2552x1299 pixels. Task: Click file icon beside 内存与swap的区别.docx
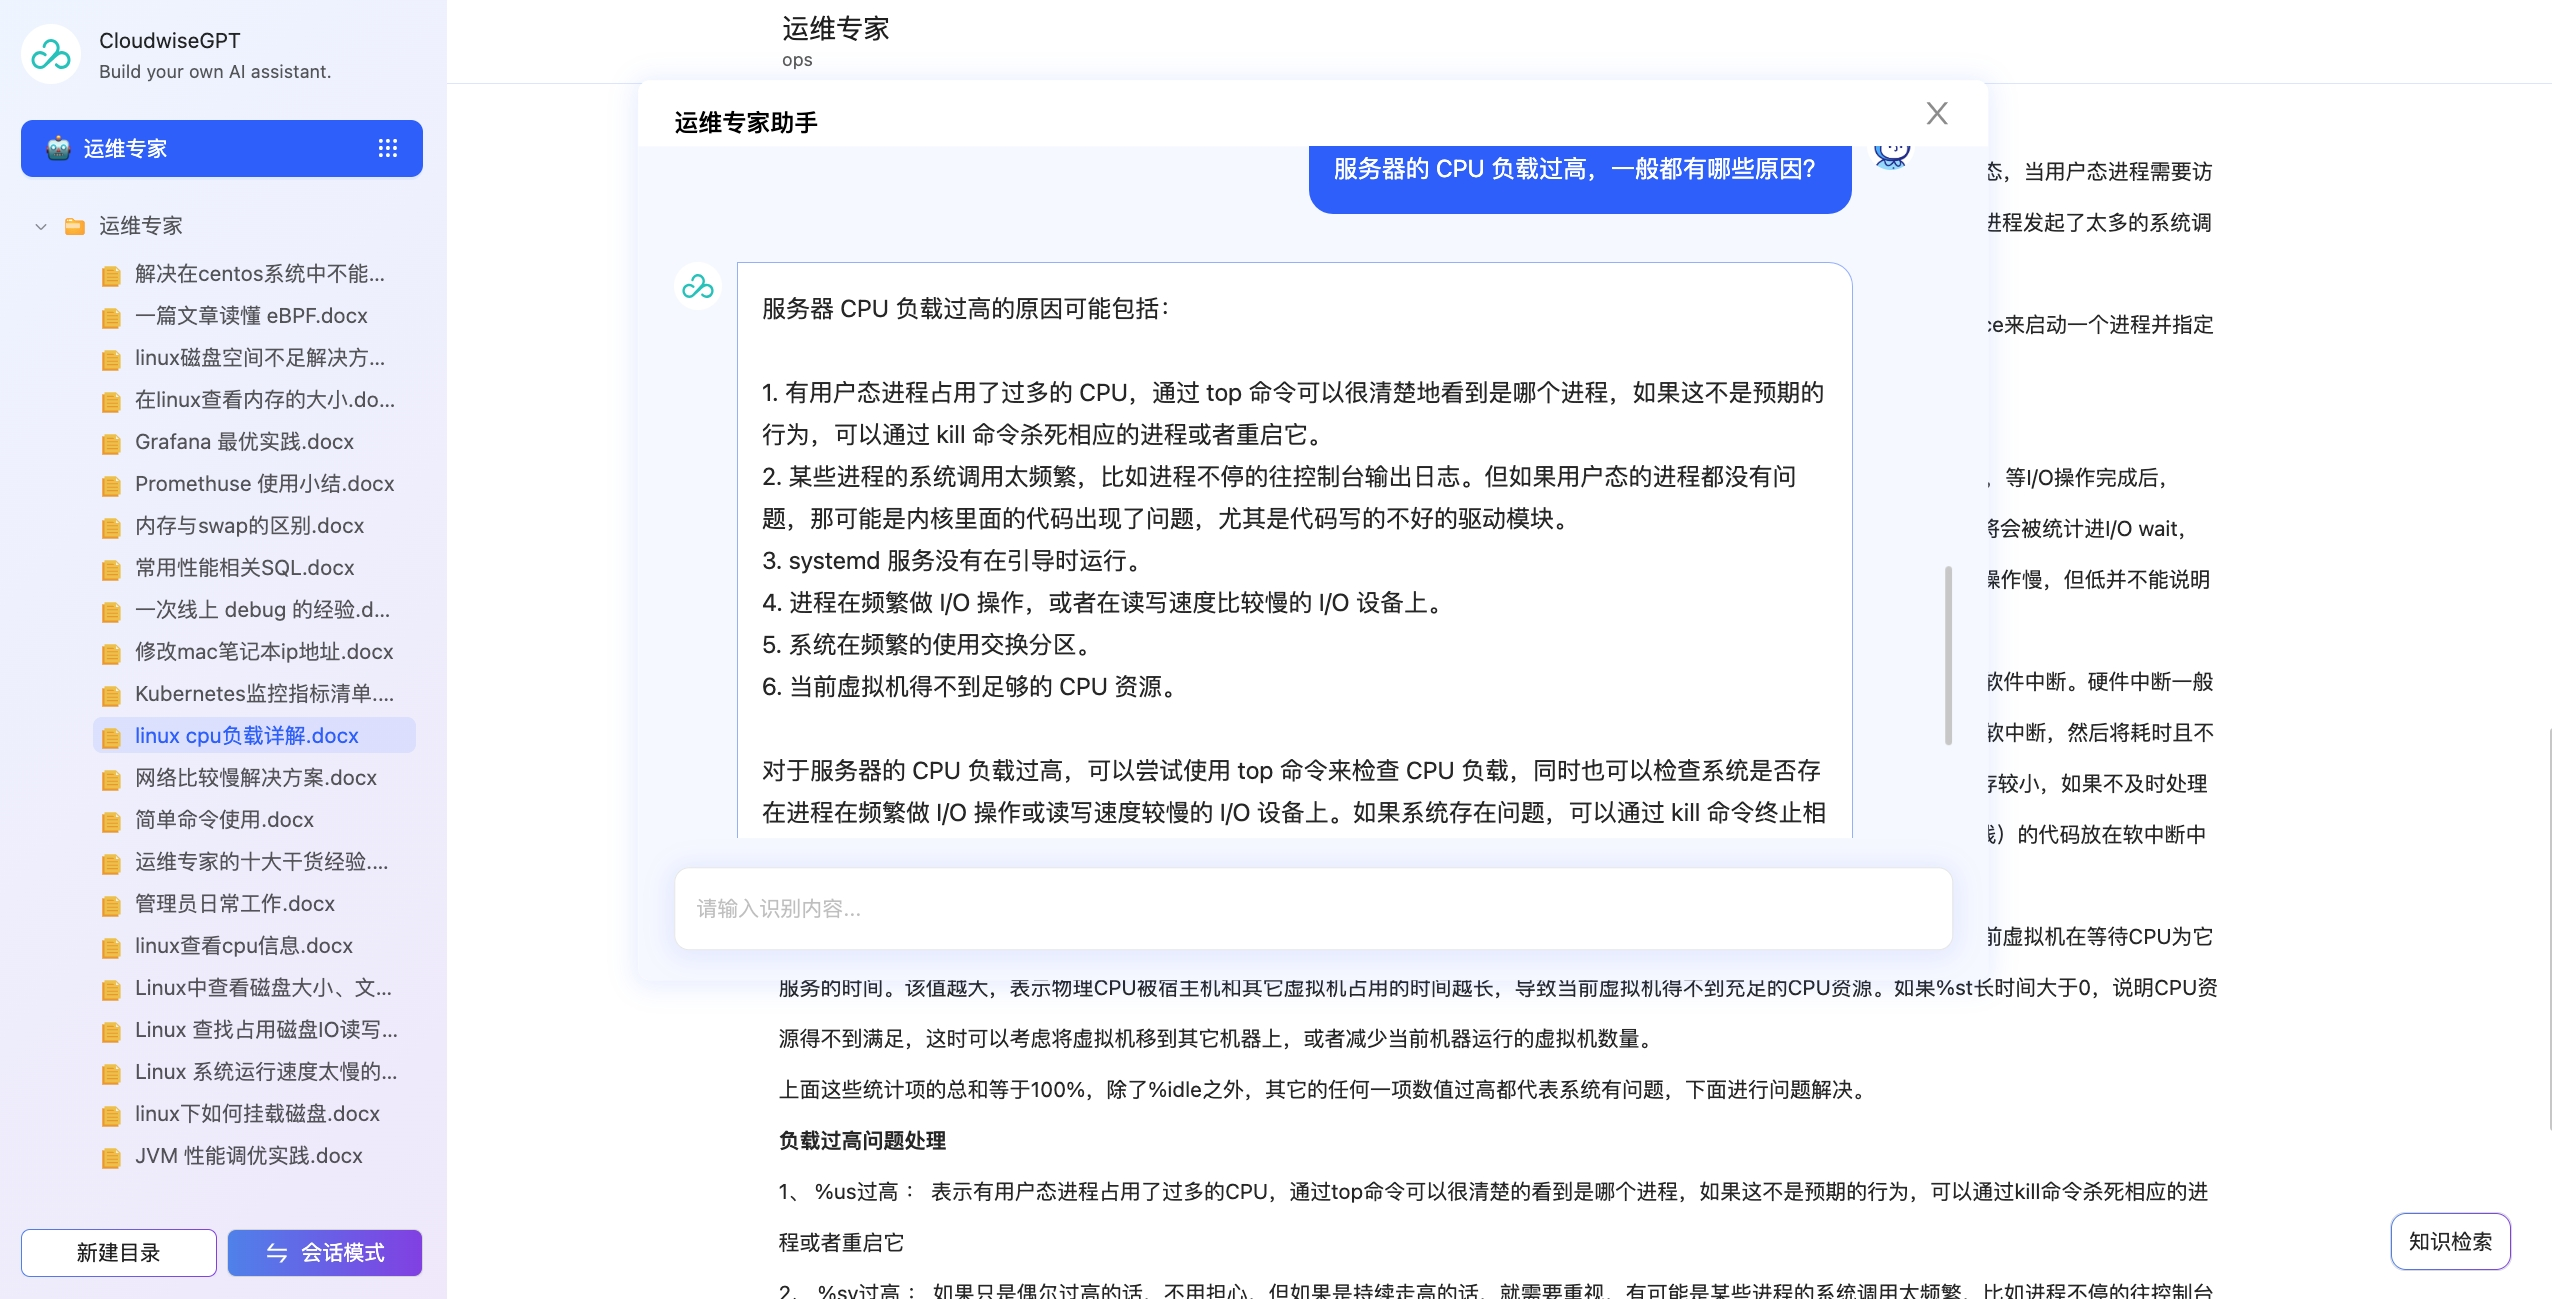point(111,528)
